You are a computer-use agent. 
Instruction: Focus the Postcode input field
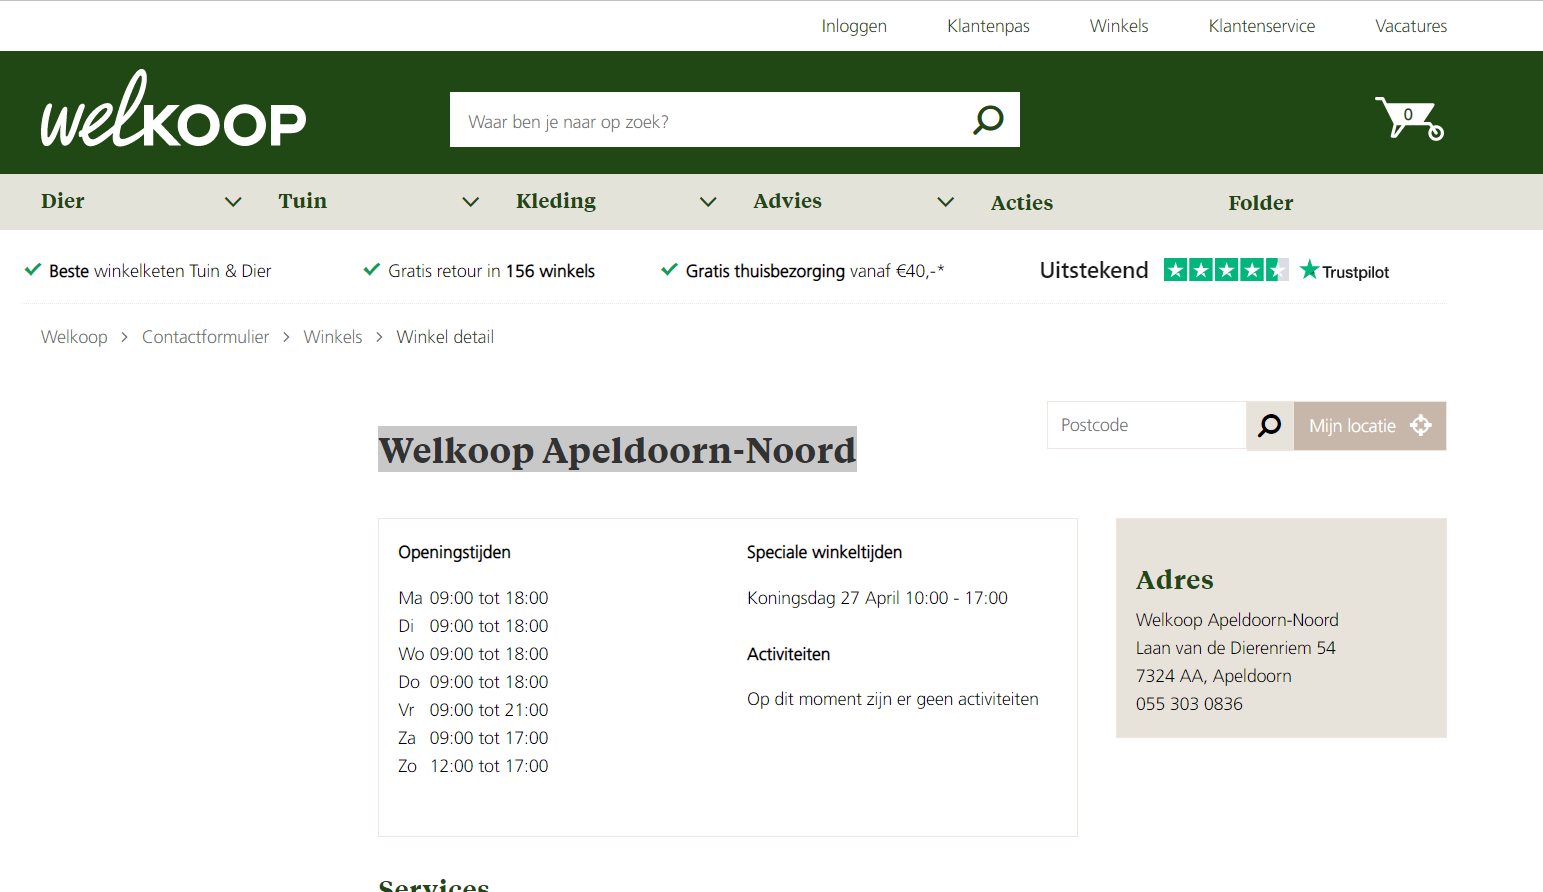point(1146,425)
